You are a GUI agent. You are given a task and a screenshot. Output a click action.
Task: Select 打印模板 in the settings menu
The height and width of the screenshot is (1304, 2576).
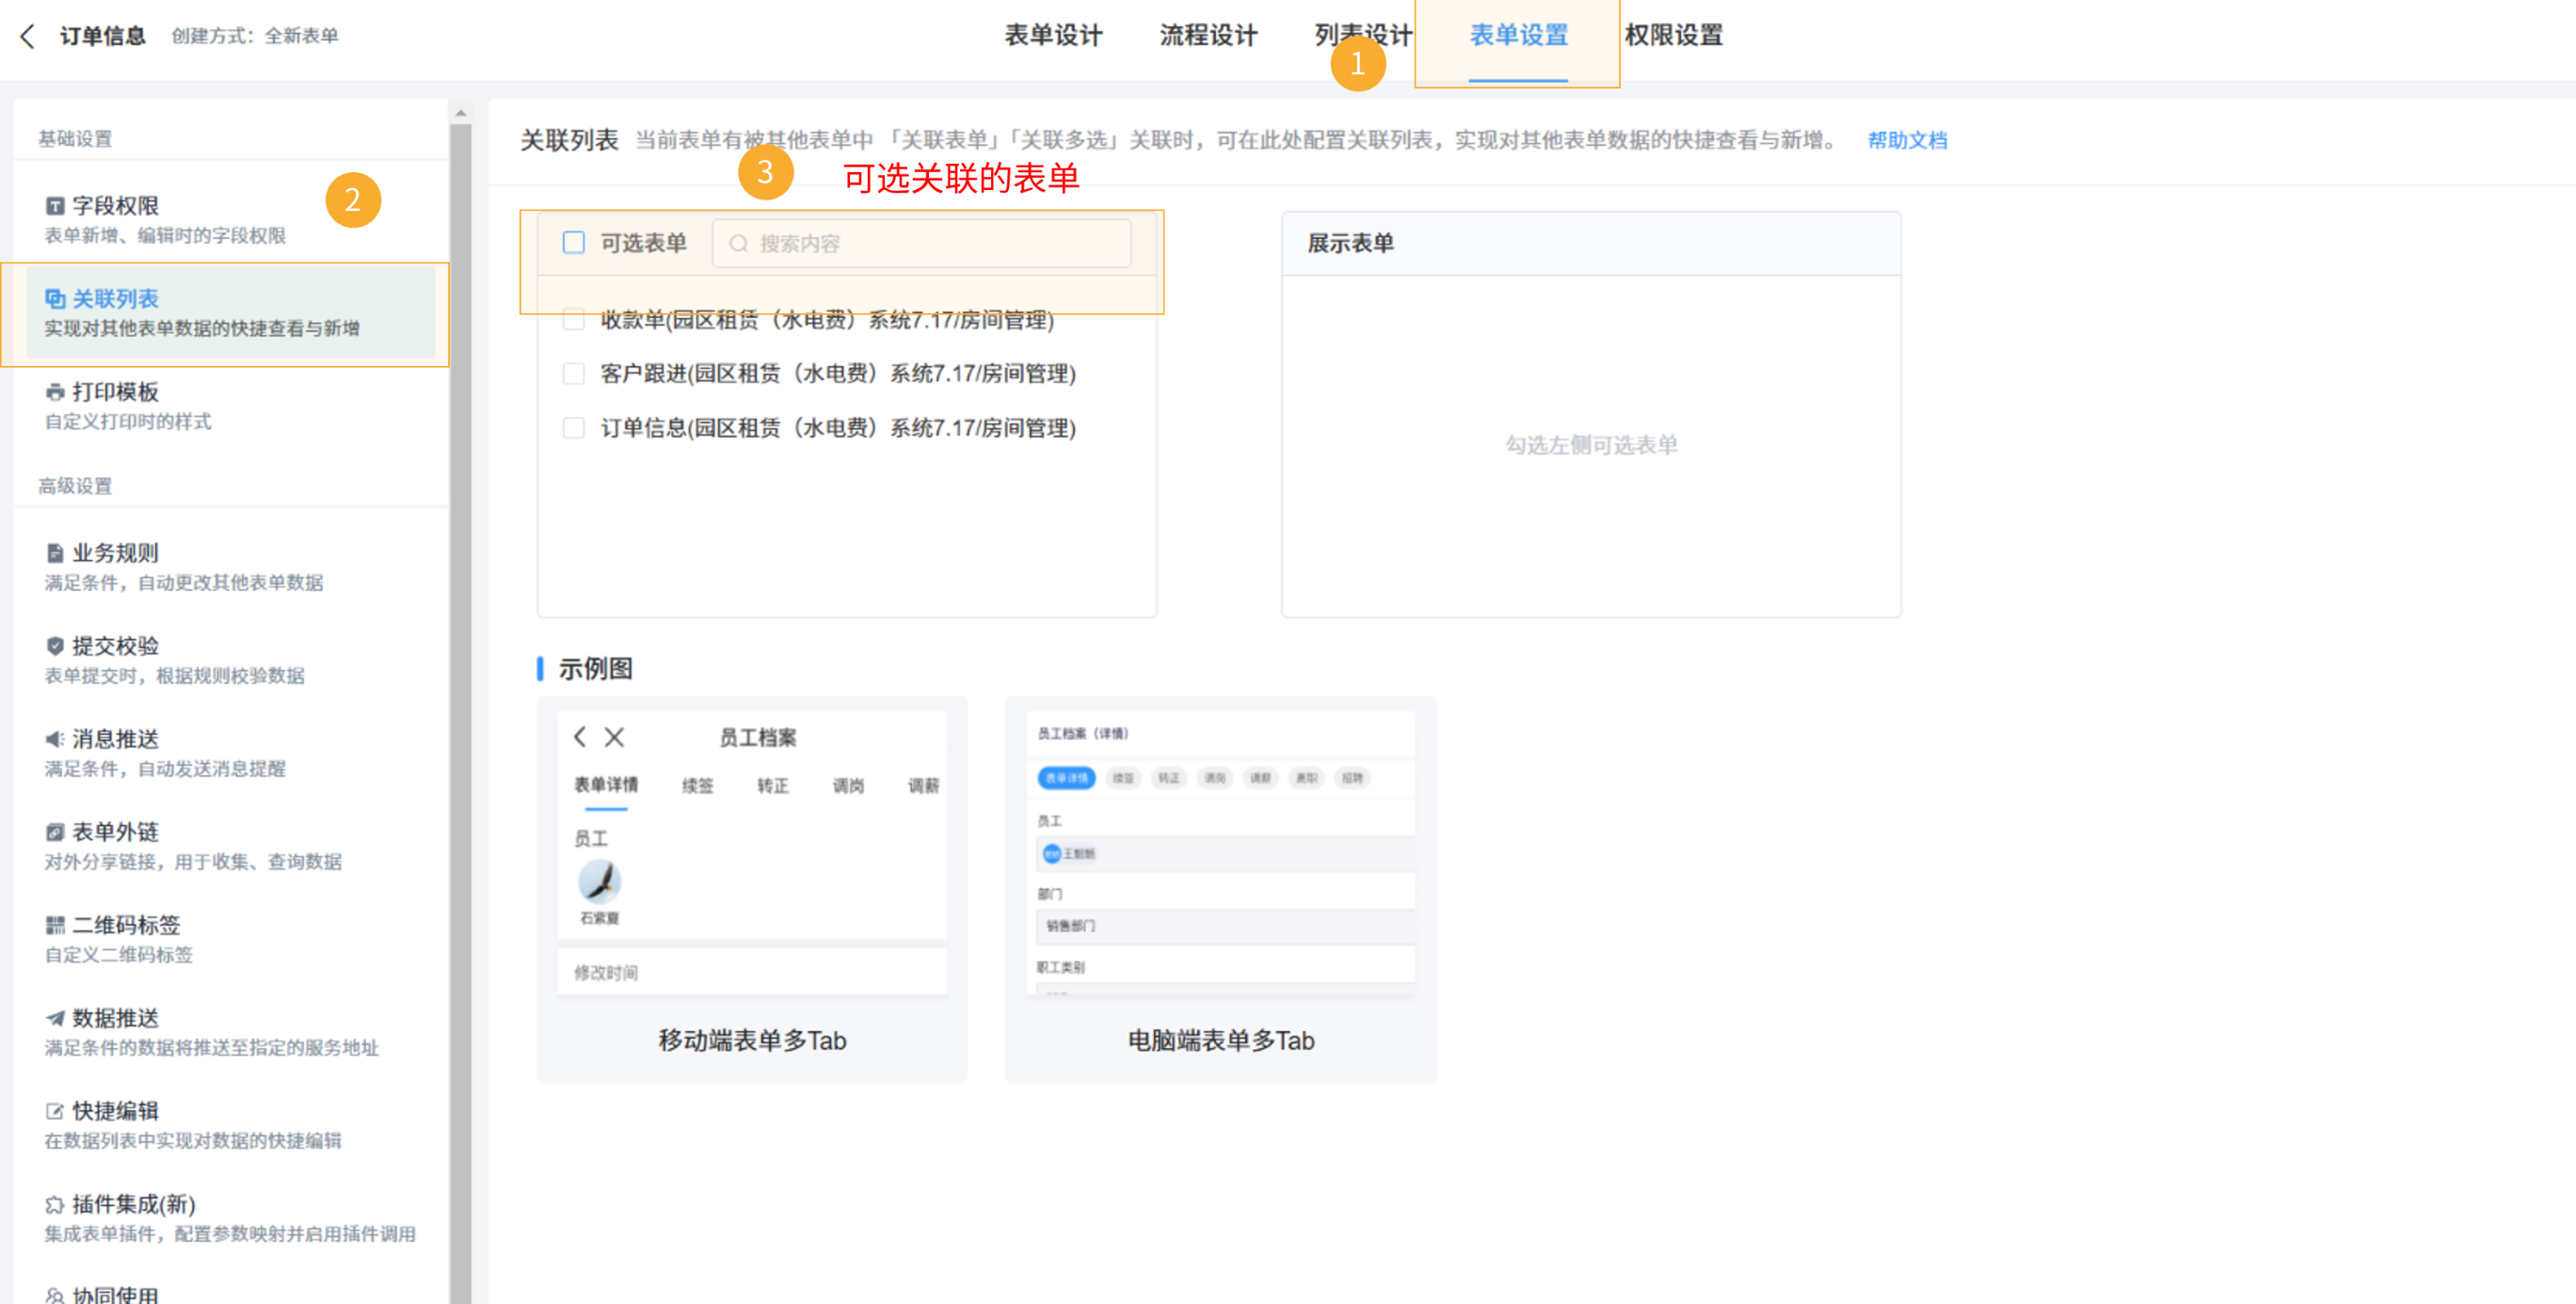coord(230,405)
